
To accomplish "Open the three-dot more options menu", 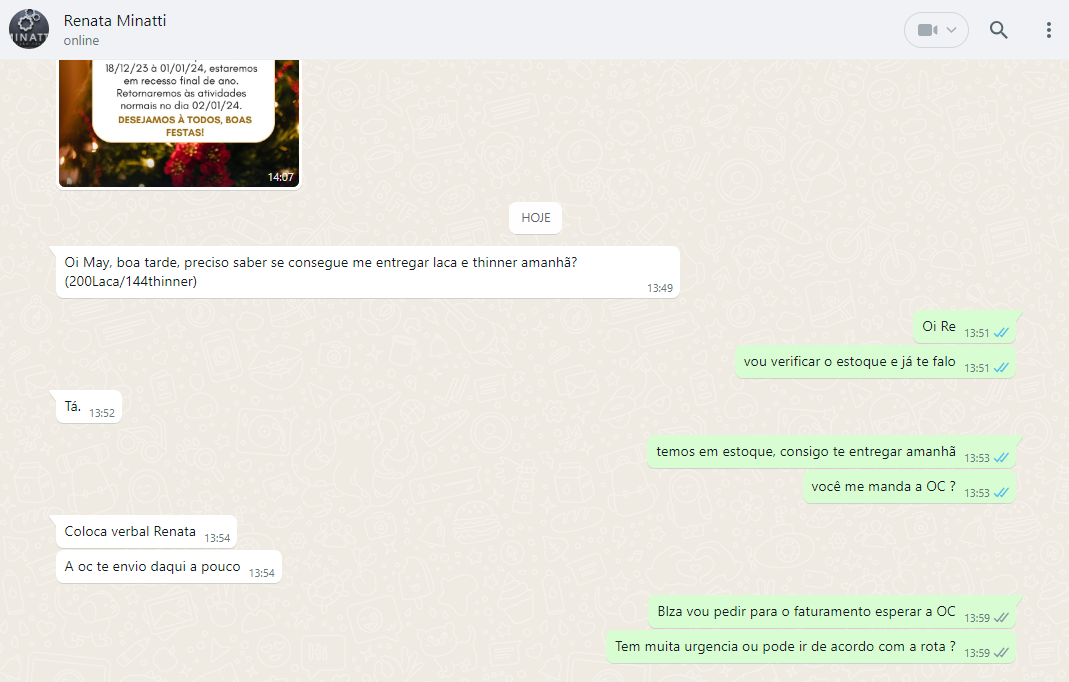I will click(x=1048, y=30).
